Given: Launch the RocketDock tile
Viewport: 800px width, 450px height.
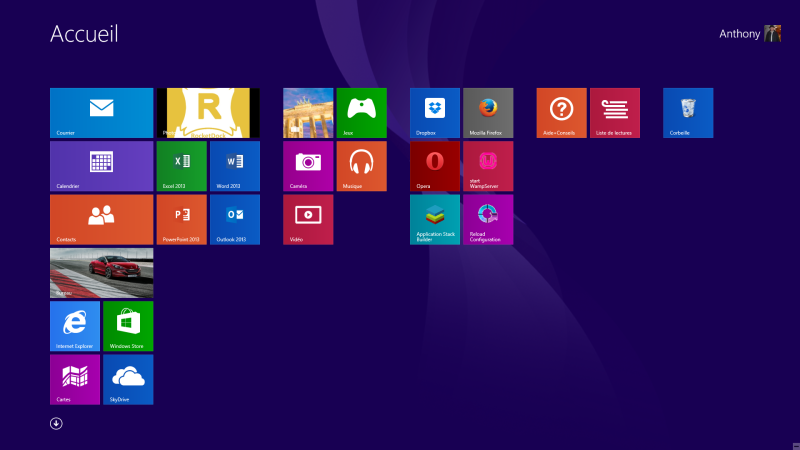Looking at the screenshot, I should pyautogui.click(x=208, y=113).
